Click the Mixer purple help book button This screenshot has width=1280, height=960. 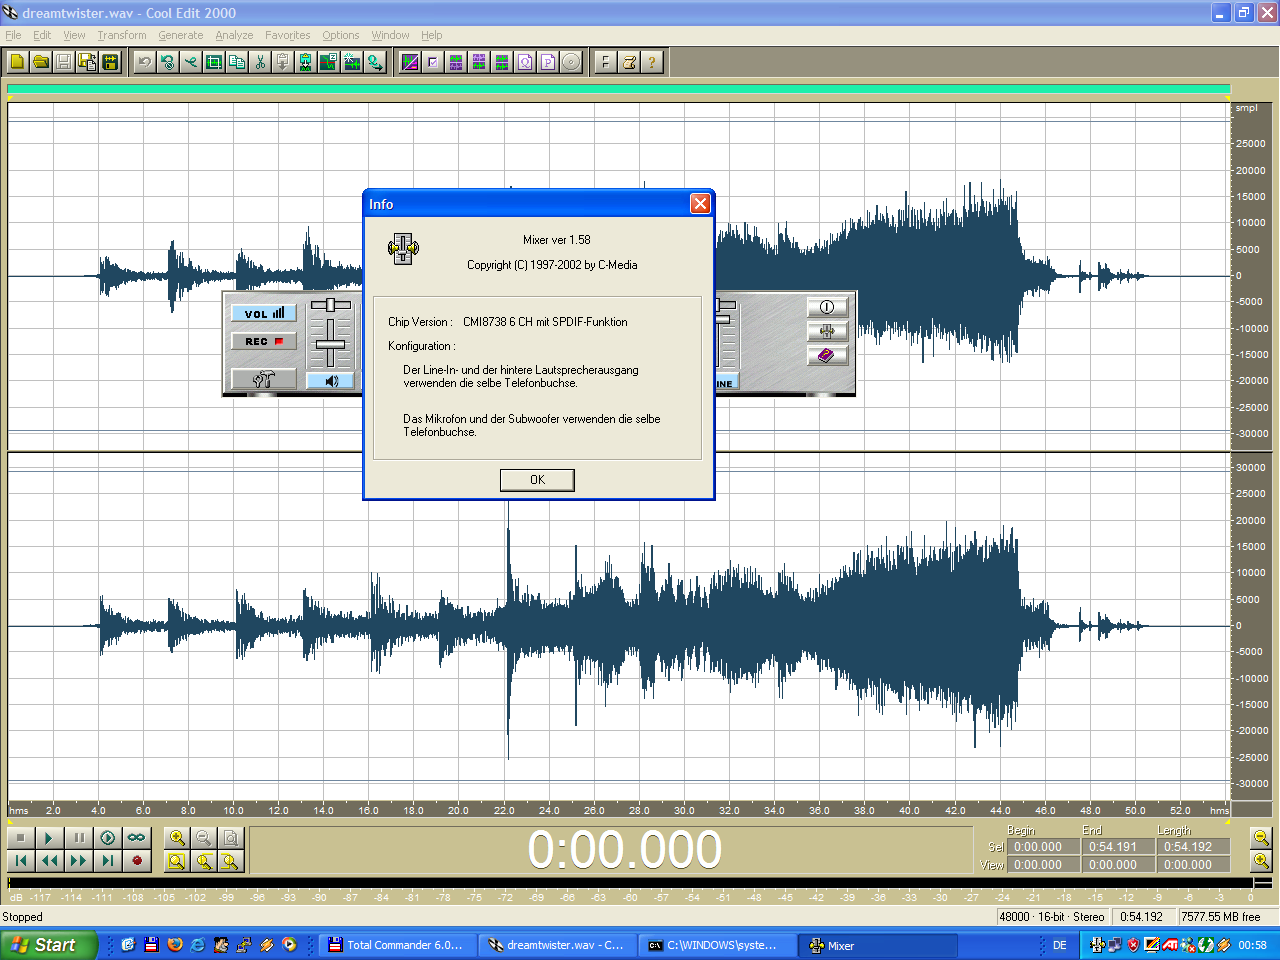coord(827,355)
